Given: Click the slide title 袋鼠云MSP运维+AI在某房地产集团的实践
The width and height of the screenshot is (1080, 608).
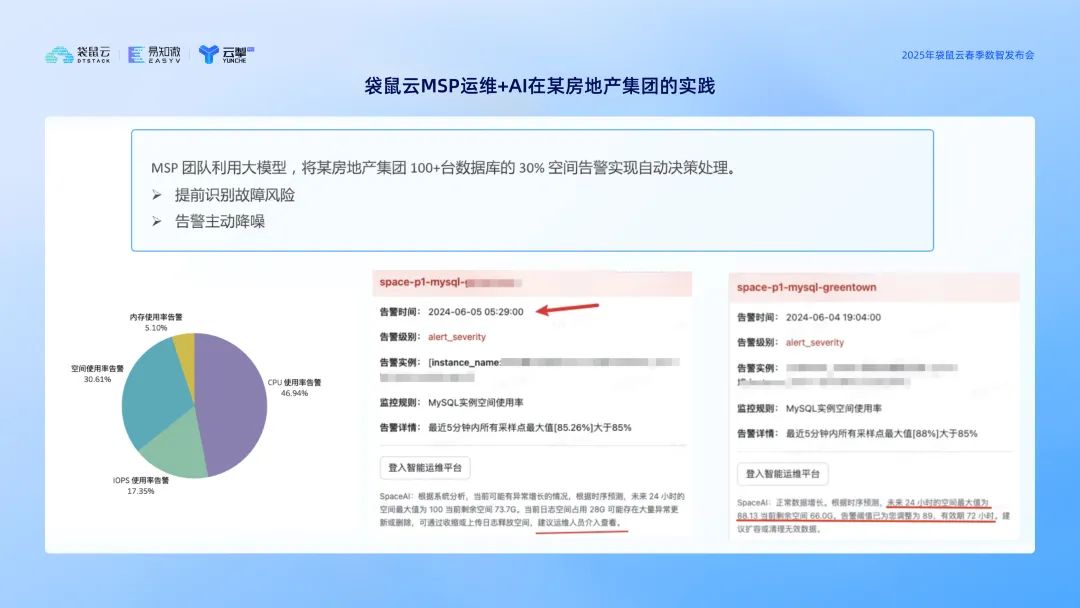Looking at the screenshot, I should [x=539, y=87].
